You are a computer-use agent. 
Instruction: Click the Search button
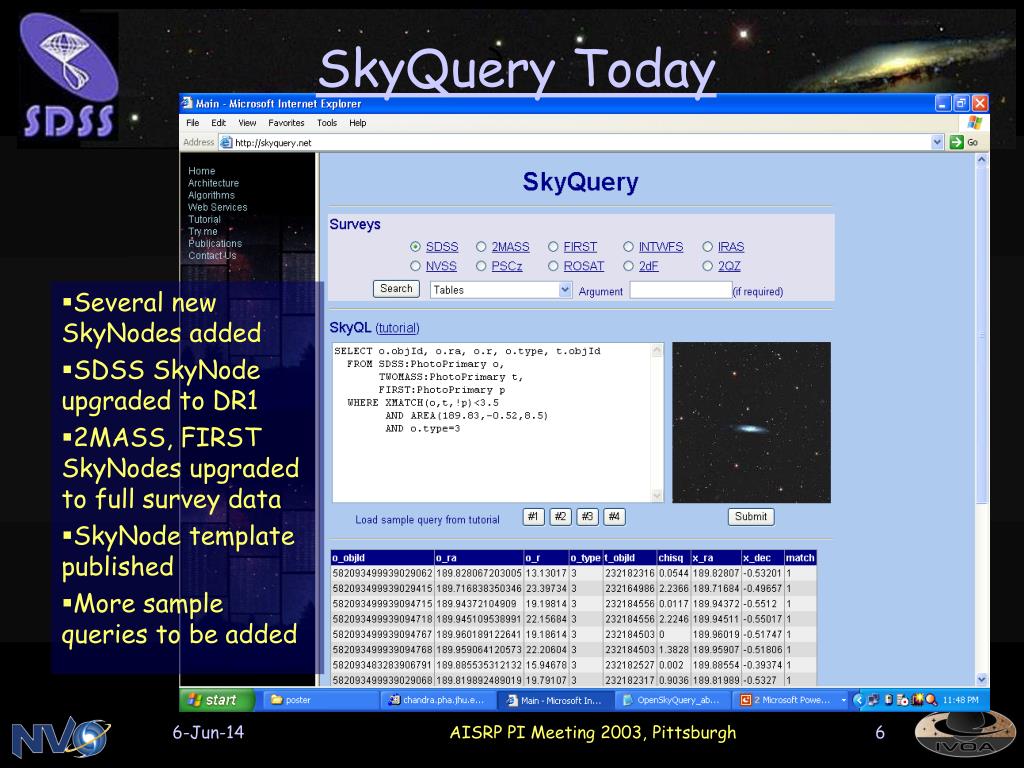pos(396,289)
